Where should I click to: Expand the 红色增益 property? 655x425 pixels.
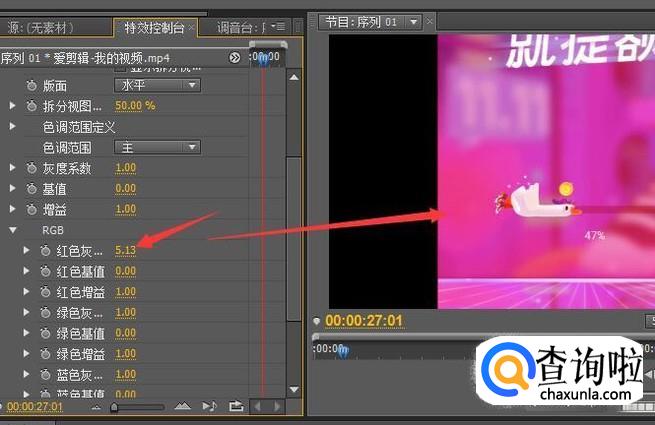tap(26, 292)
